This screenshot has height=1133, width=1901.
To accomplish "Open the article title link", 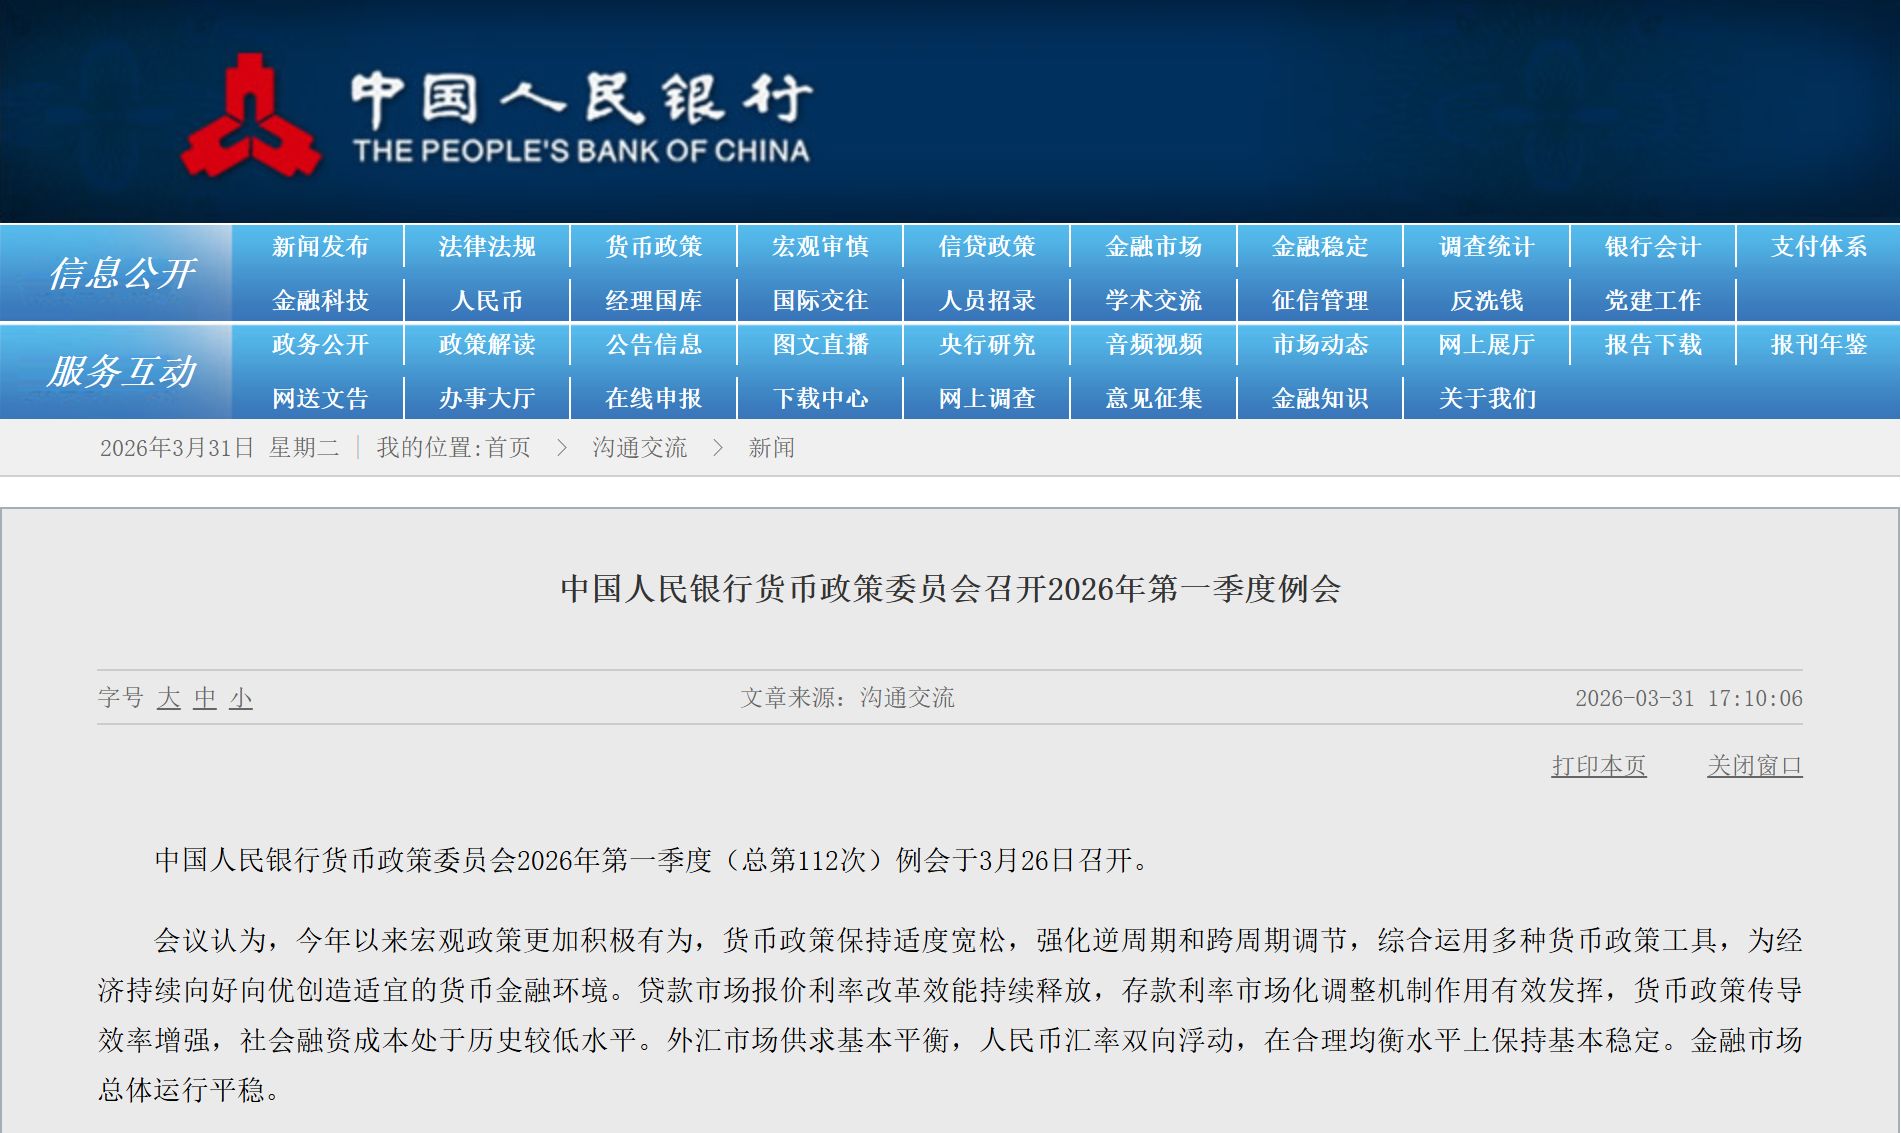I will (x=950, y=591).
